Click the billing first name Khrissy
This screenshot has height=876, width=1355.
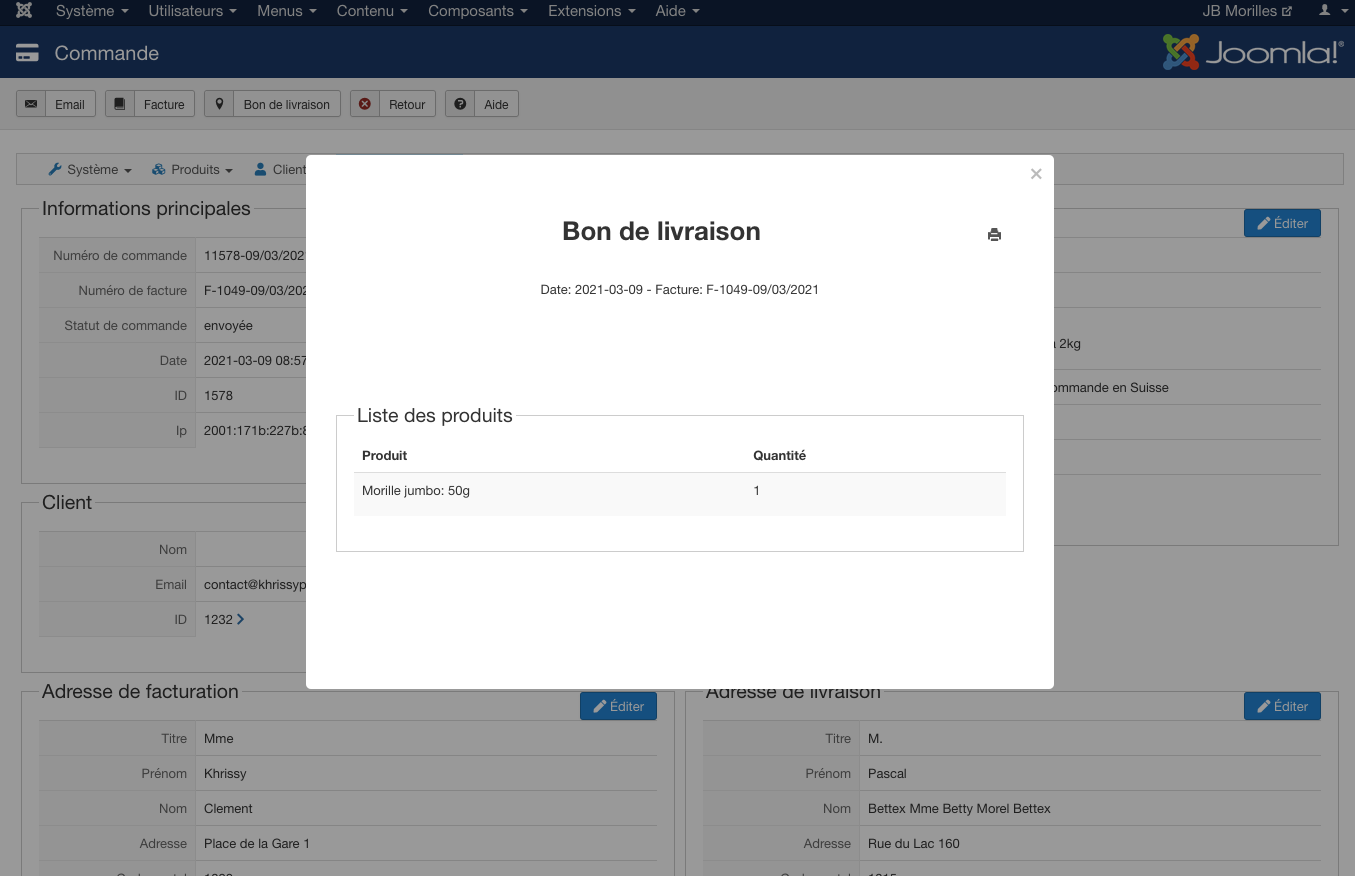coord(225,774)
